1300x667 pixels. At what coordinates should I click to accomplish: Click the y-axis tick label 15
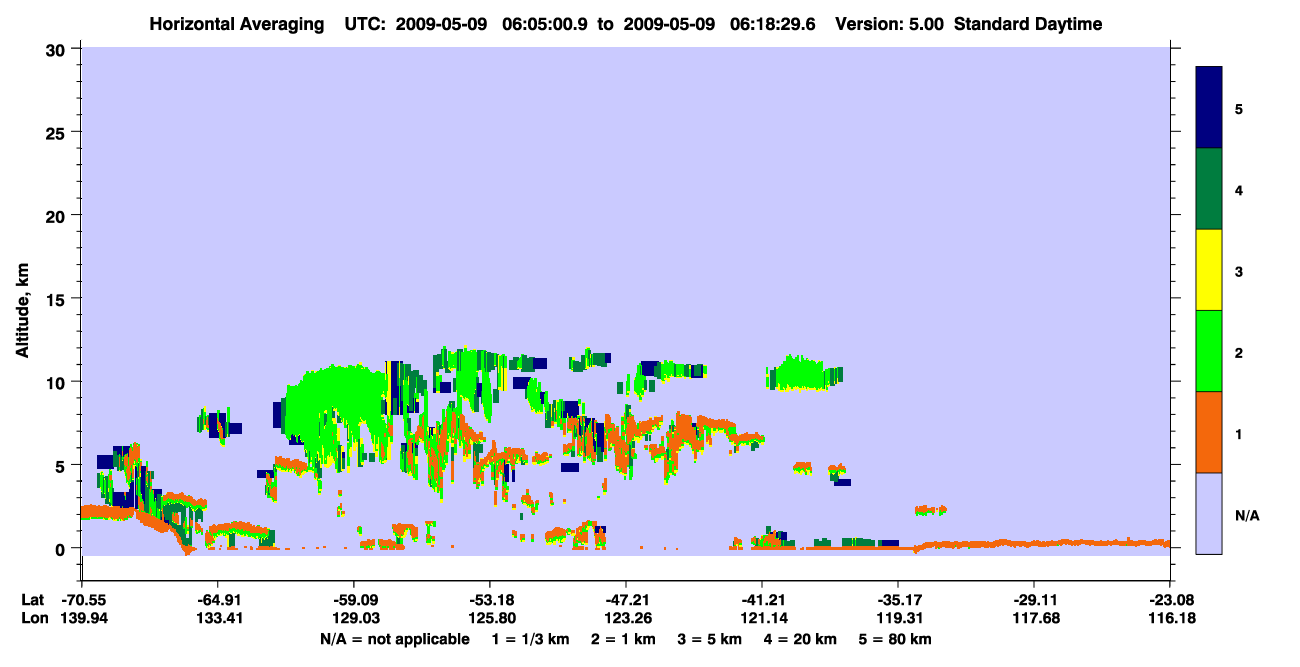58,299
